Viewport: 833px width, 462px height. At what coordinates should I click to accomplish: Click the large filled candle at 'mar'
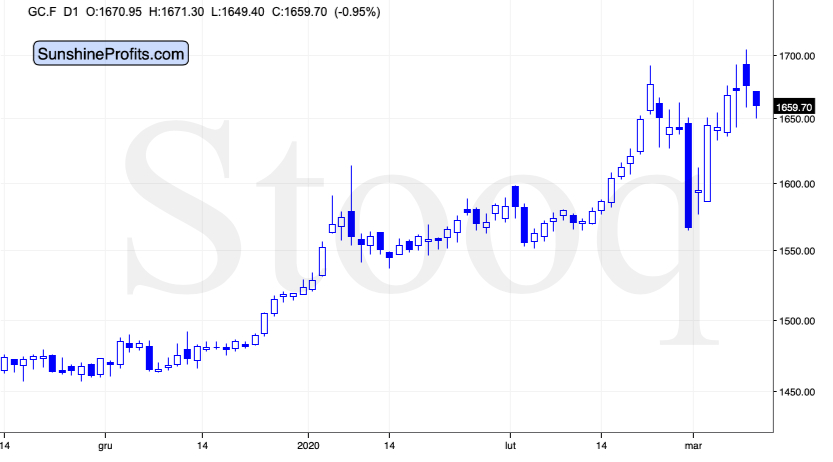[688, 175]
